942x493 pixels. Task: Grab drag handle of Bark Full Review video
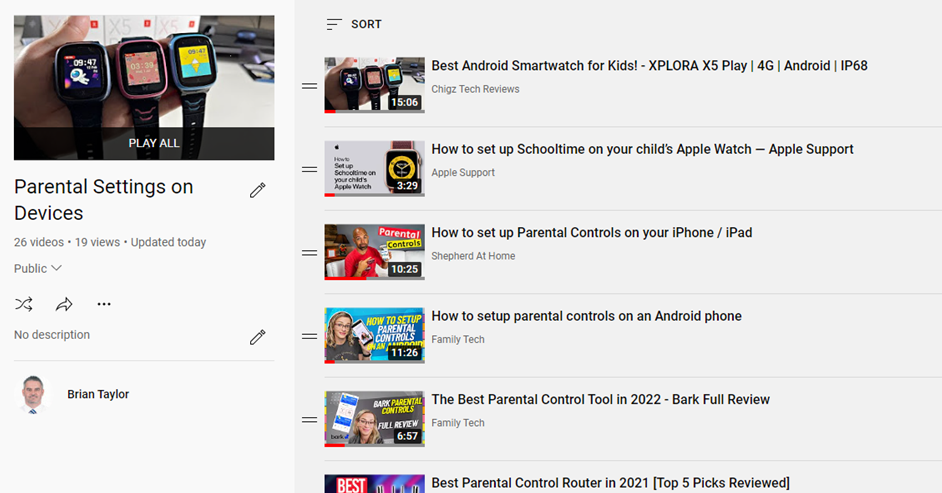[309, 420]
